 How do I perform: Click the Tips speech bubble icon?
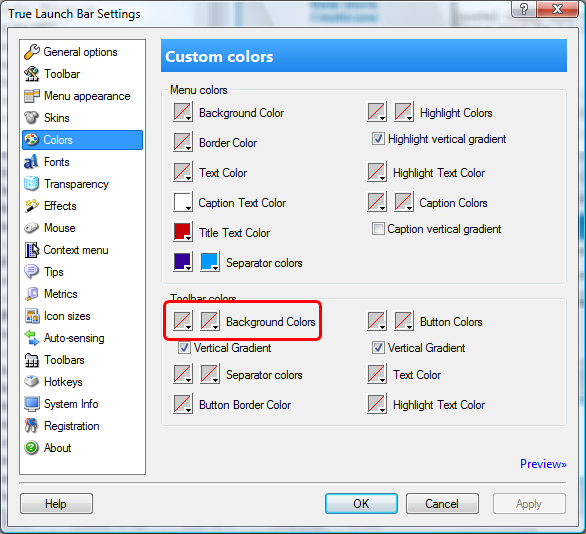tap(31, 272)
